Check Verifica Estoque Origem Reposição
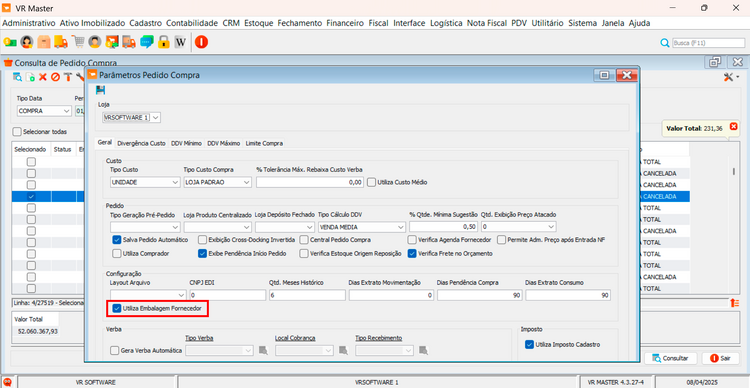Screen dimensions: 750x388 (304, 254)
